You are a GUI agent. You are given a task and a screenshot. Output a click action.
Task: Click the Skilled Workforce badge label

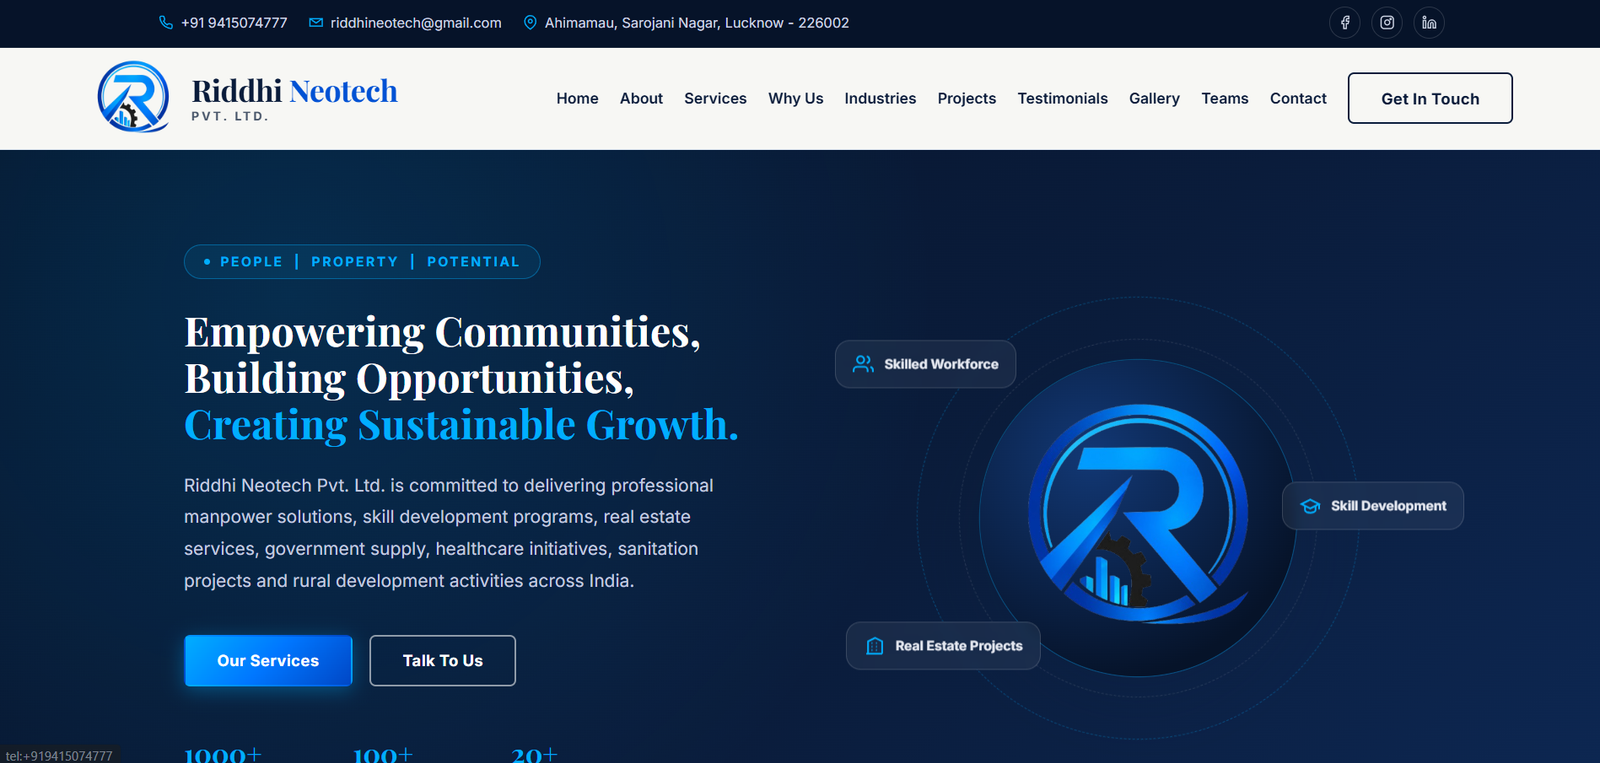tap(941, 364)
